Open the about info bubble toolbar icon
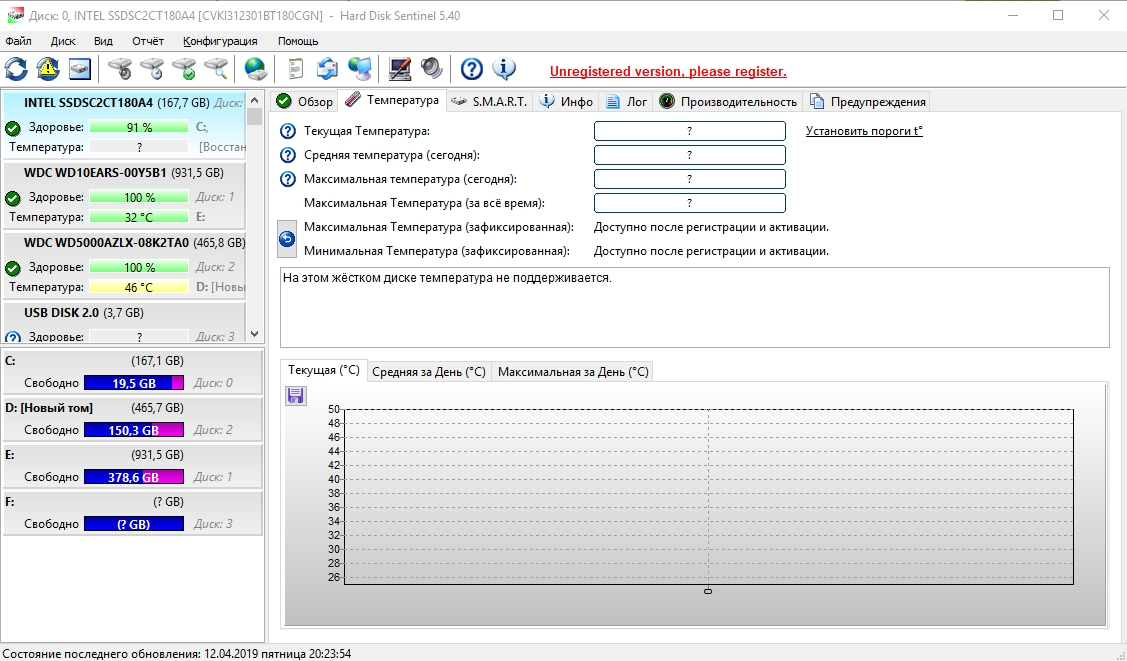Image resolution: width=1127 pixels, height=661 pixels. pyautogui.click(x=505, y=69)
